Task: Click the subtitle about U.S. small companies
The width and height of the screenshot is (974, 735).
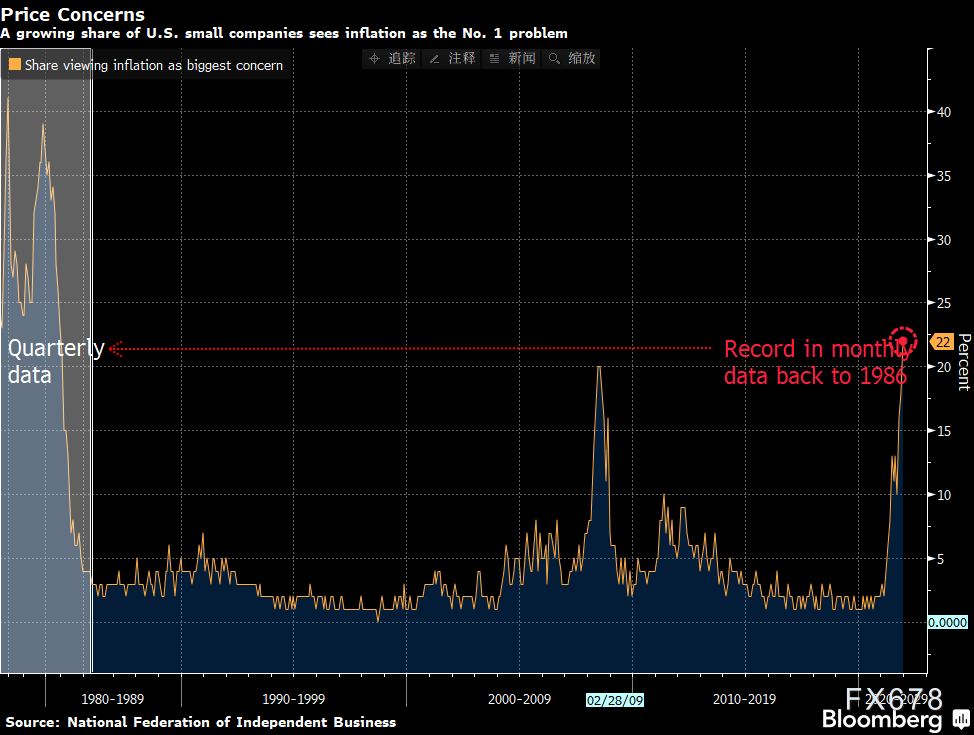Action: (284, 34)
